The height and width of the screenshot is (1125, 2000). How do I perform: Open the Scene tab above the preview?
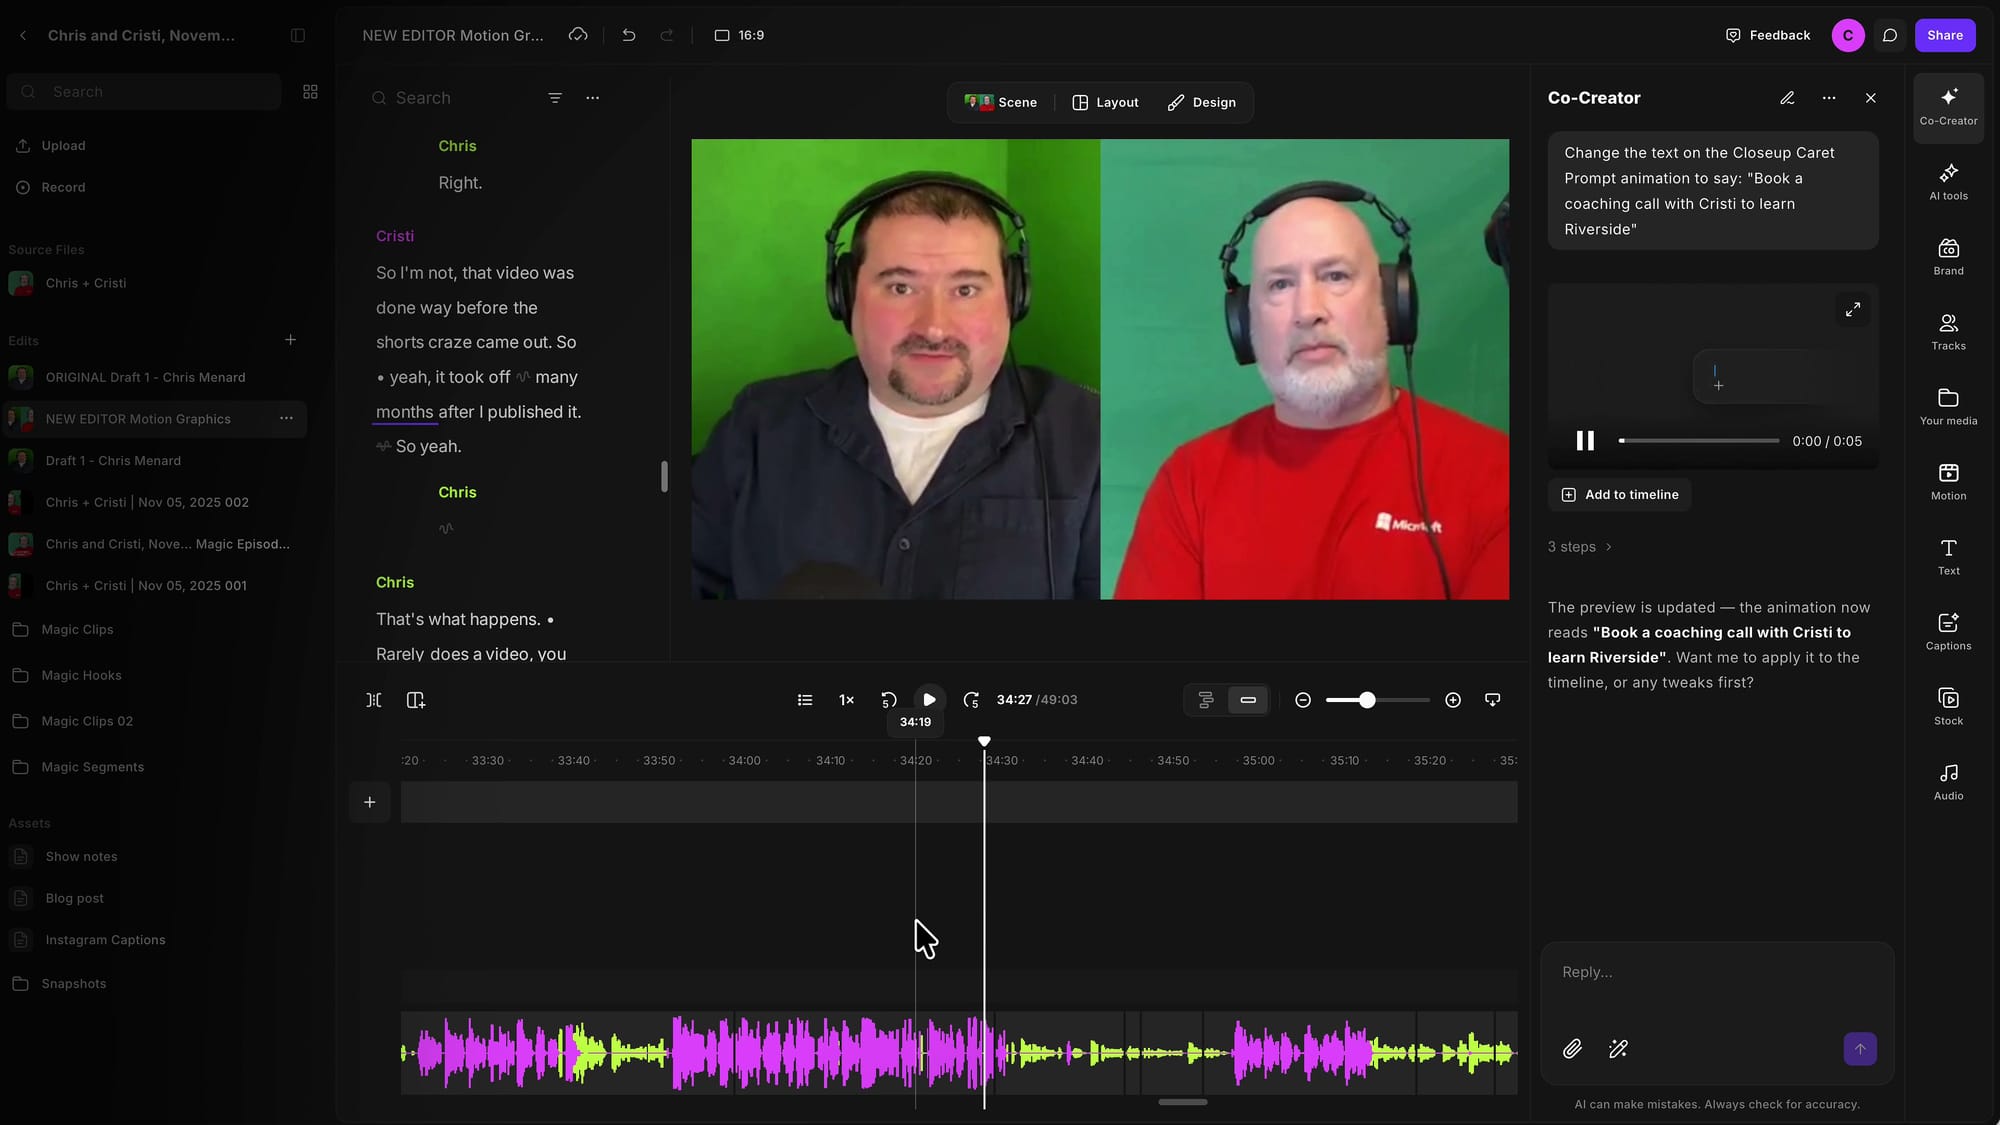pyautogui.click(x=1001, y=102)
